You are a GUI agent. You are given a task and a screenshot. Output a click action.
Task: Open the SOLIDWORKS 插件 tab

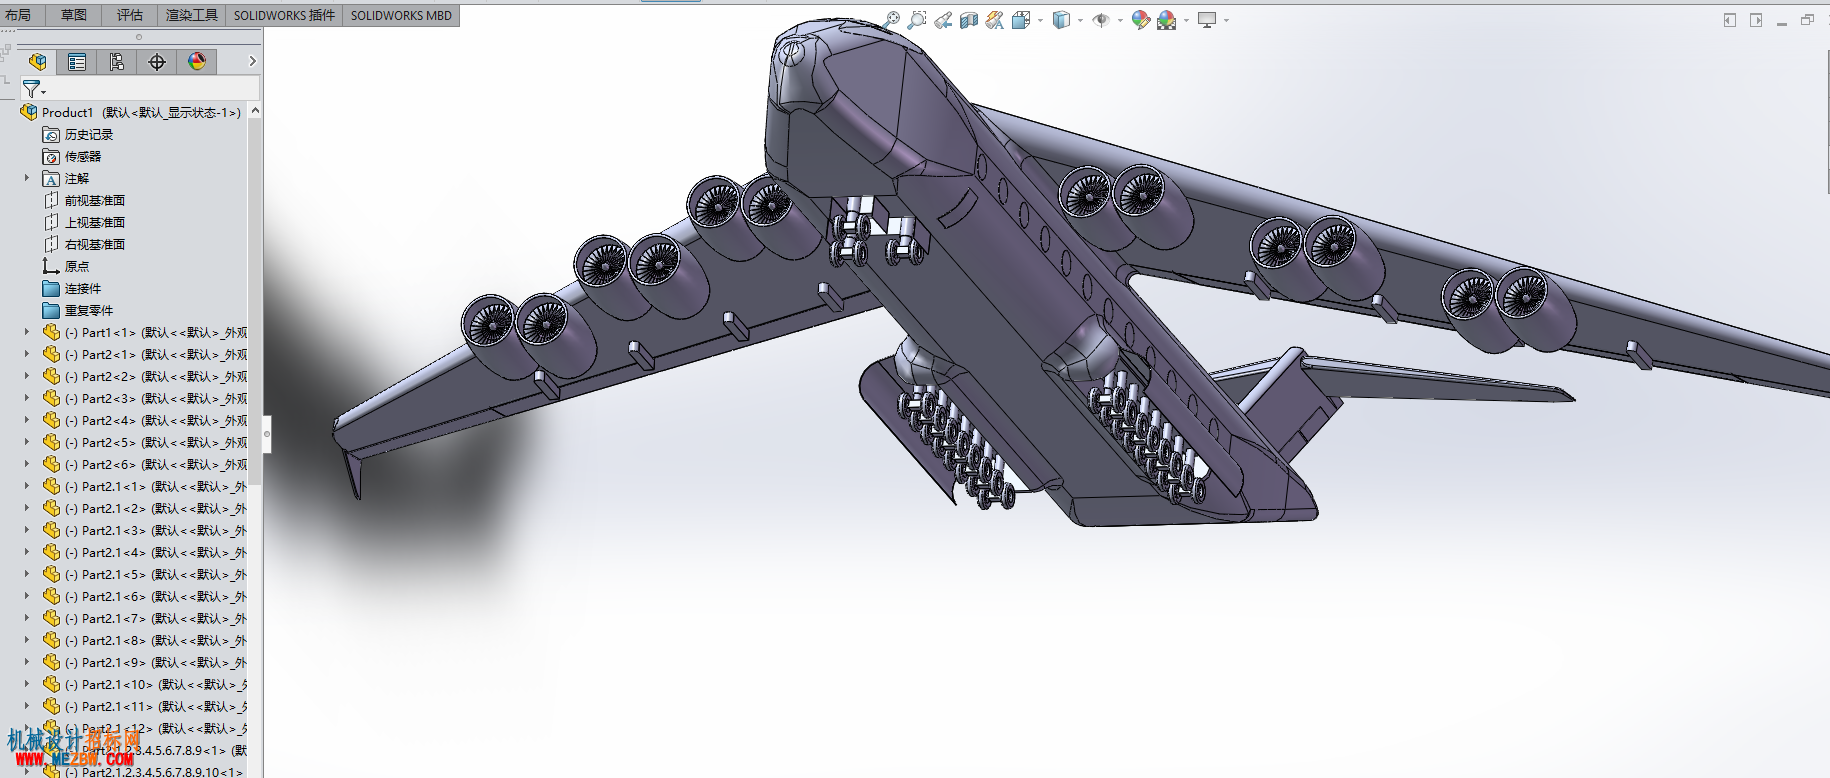point(284,15)
